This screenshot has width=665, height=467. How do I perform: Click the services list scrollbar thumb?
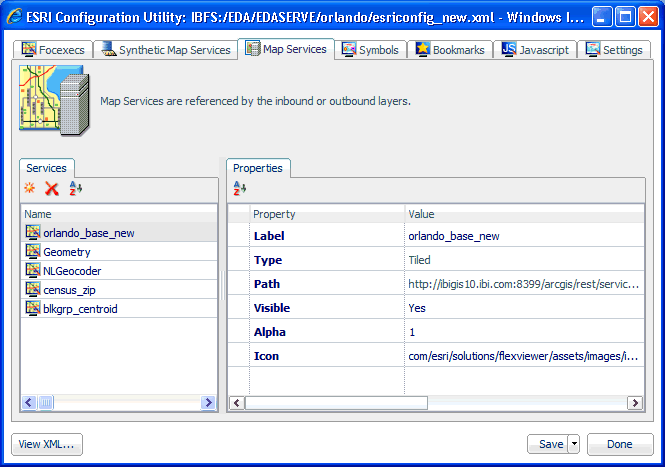click(46, 402)
